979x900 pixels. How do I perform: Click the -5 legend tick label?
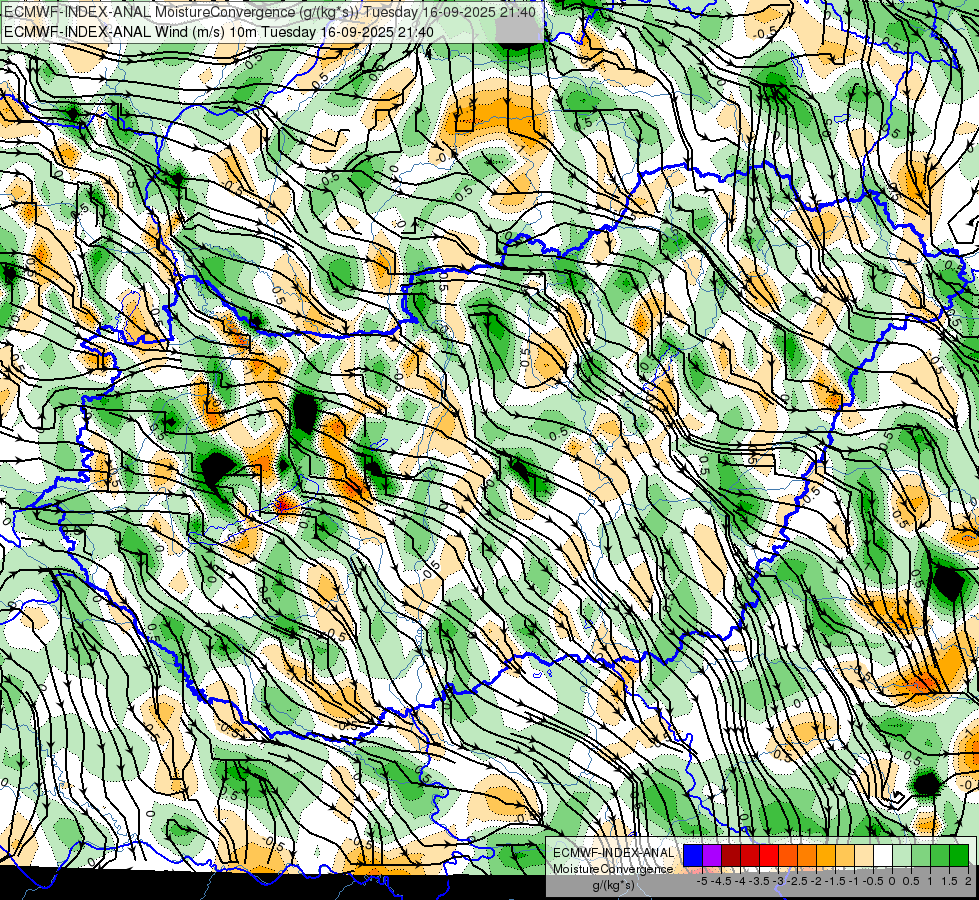pyautogui.click(x=702, y=881)
